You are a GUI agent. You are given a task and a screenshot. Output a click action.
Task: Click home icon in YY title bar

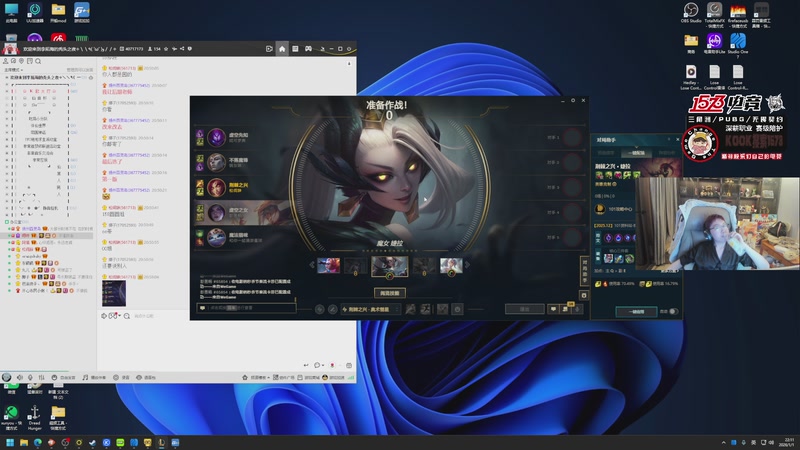coord(282,49)
